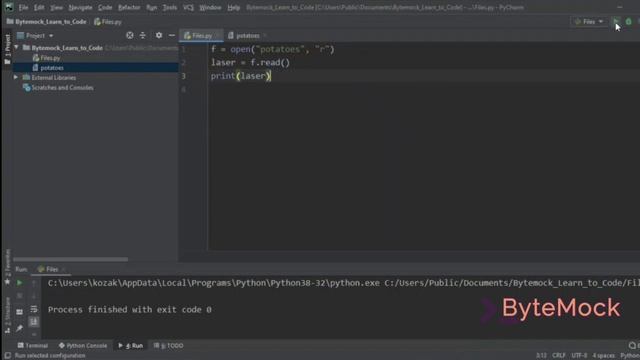Select Scratches and Consoles in project tree
The width and height of the screenshot is (640, 360).
[x=62, y=87]
